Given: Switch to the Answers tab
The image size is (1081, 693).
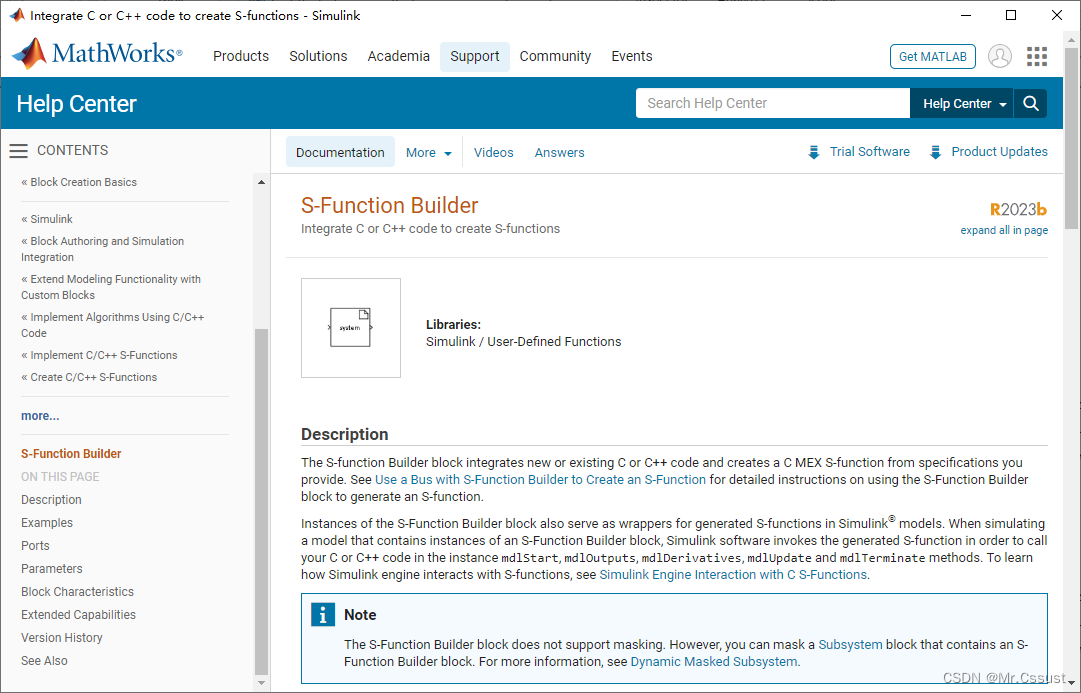Looking at the screenshot, I should (x=559, y=152).
